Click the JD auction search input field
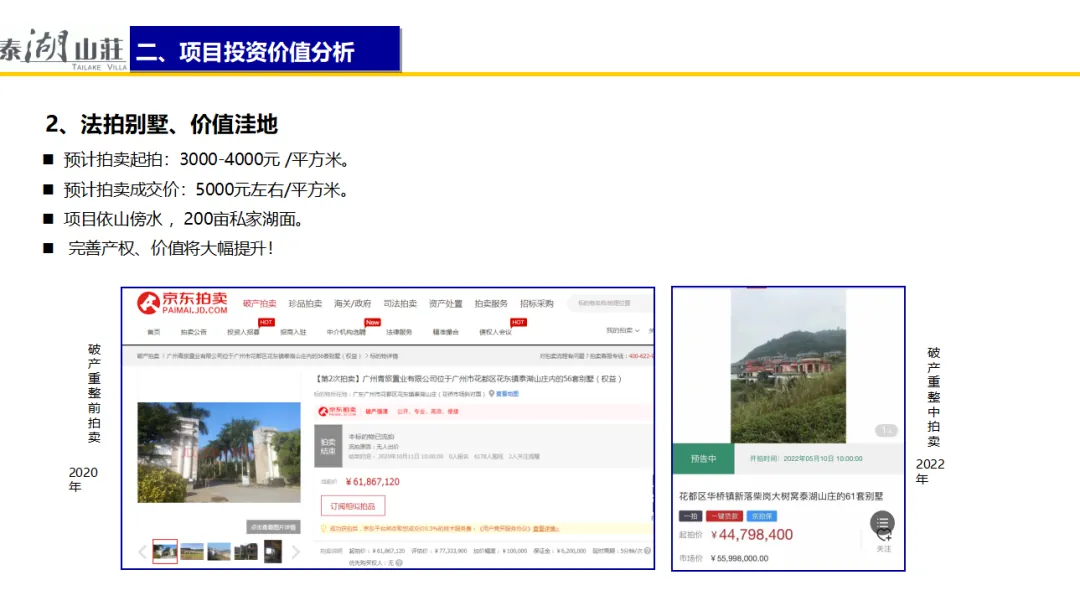 click(x=609, y=303)
